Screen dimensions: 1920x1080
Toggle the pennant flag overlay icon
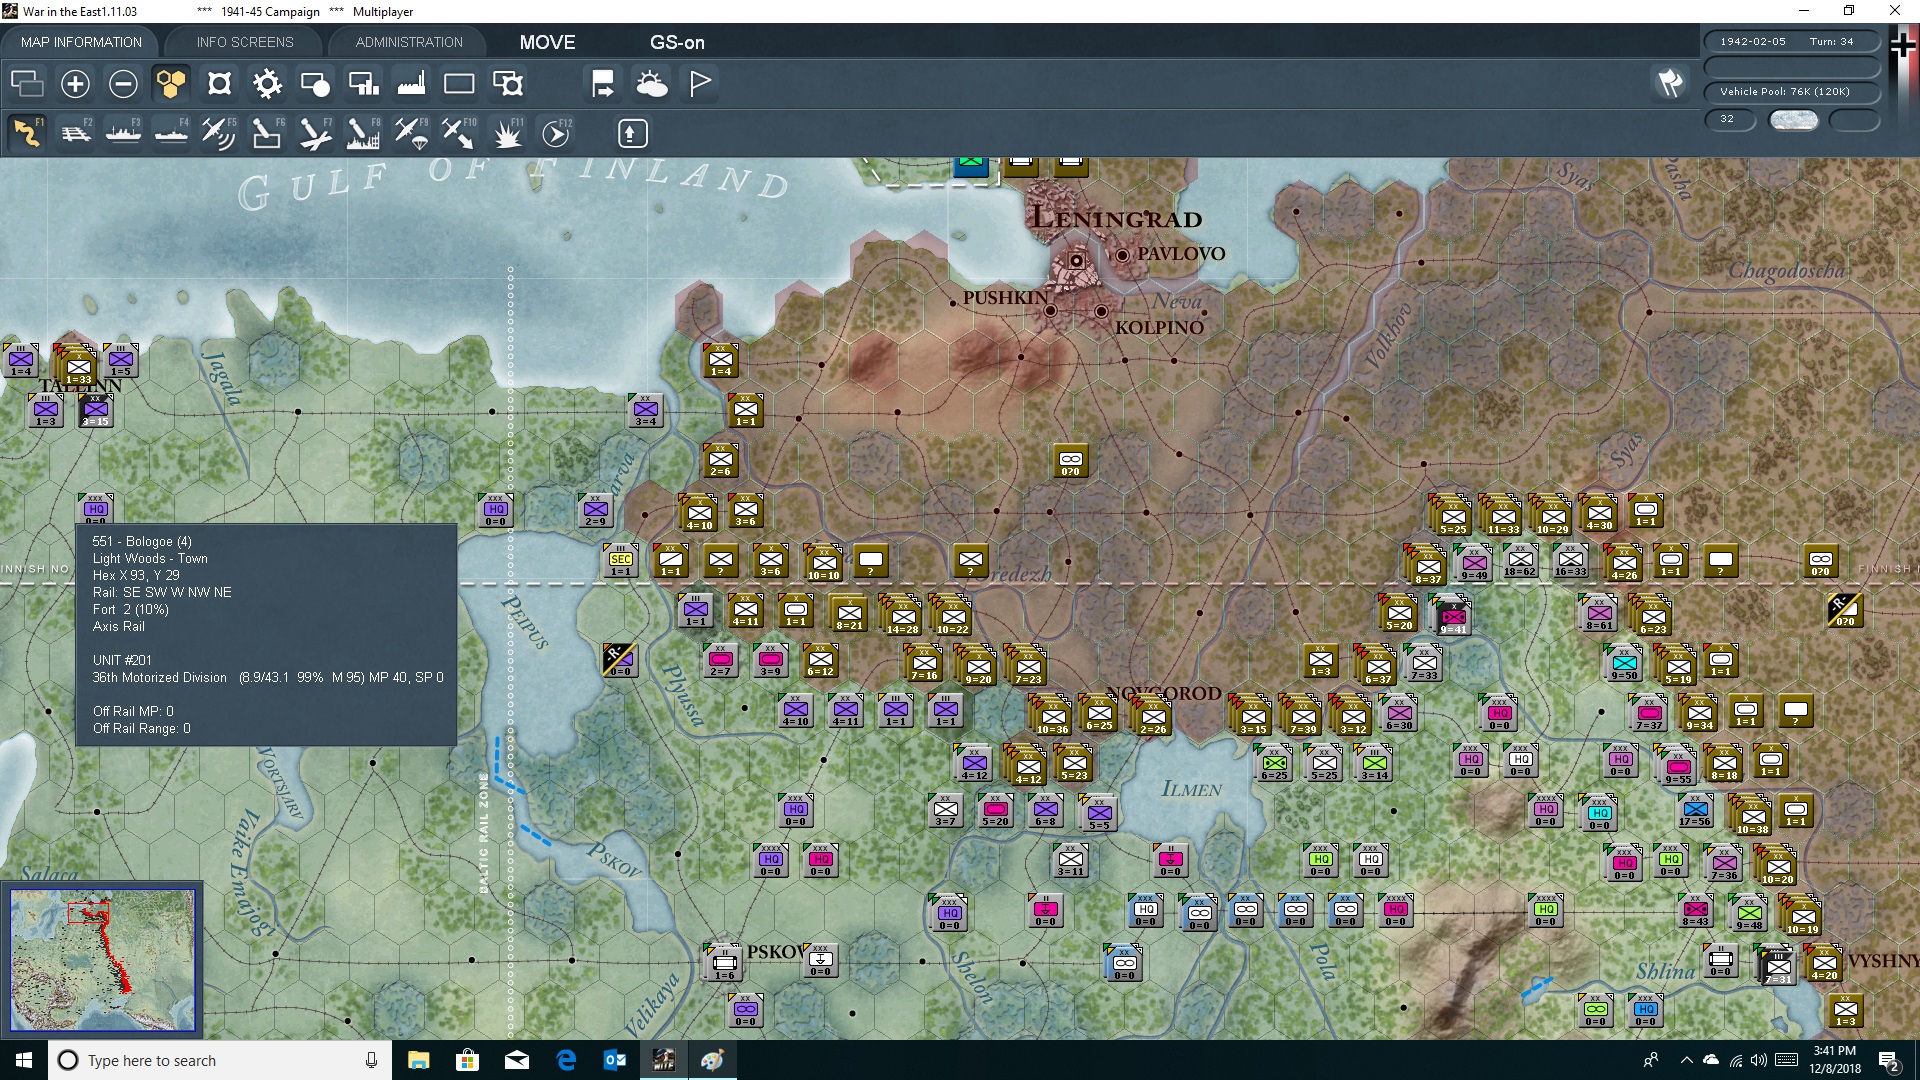pyautogui.click(x=700, y=84)
